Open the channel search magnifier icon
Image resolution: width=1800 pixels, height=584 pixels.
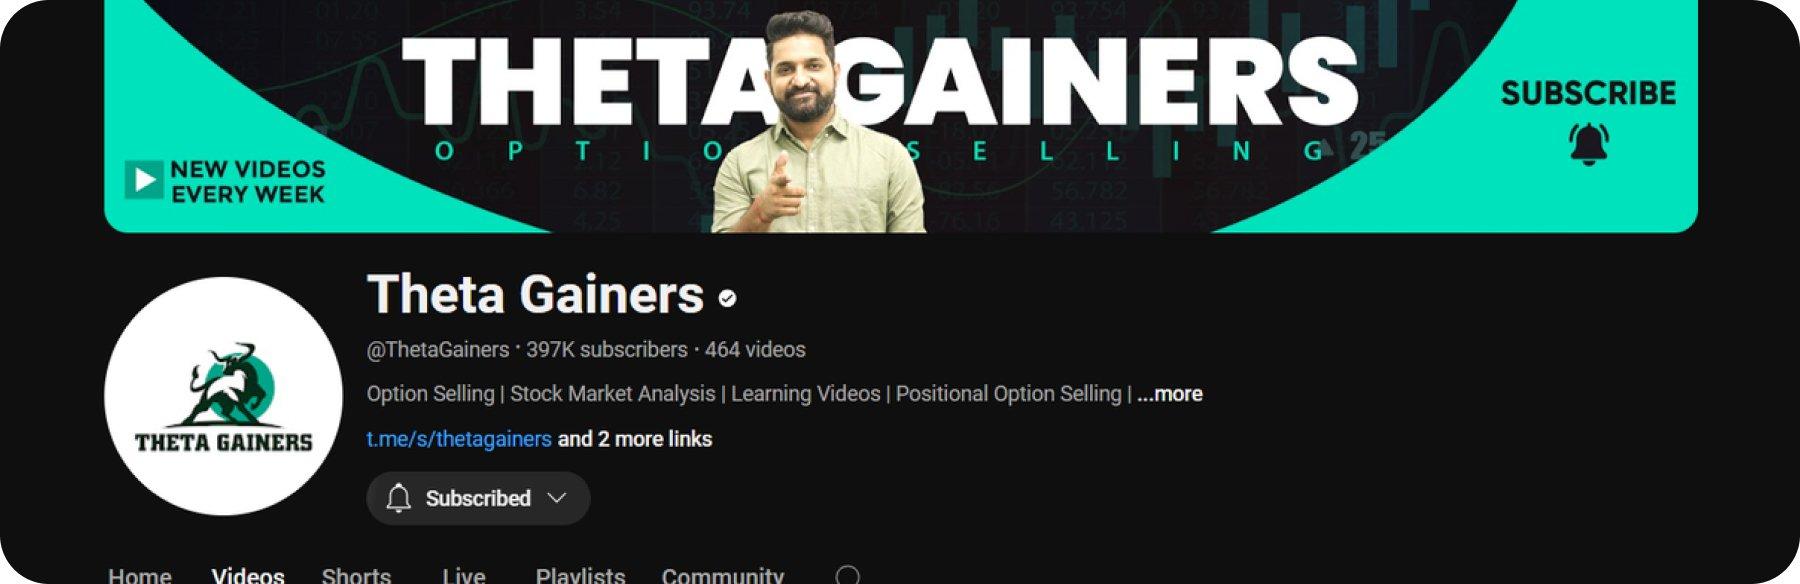(x=848, y=575)
